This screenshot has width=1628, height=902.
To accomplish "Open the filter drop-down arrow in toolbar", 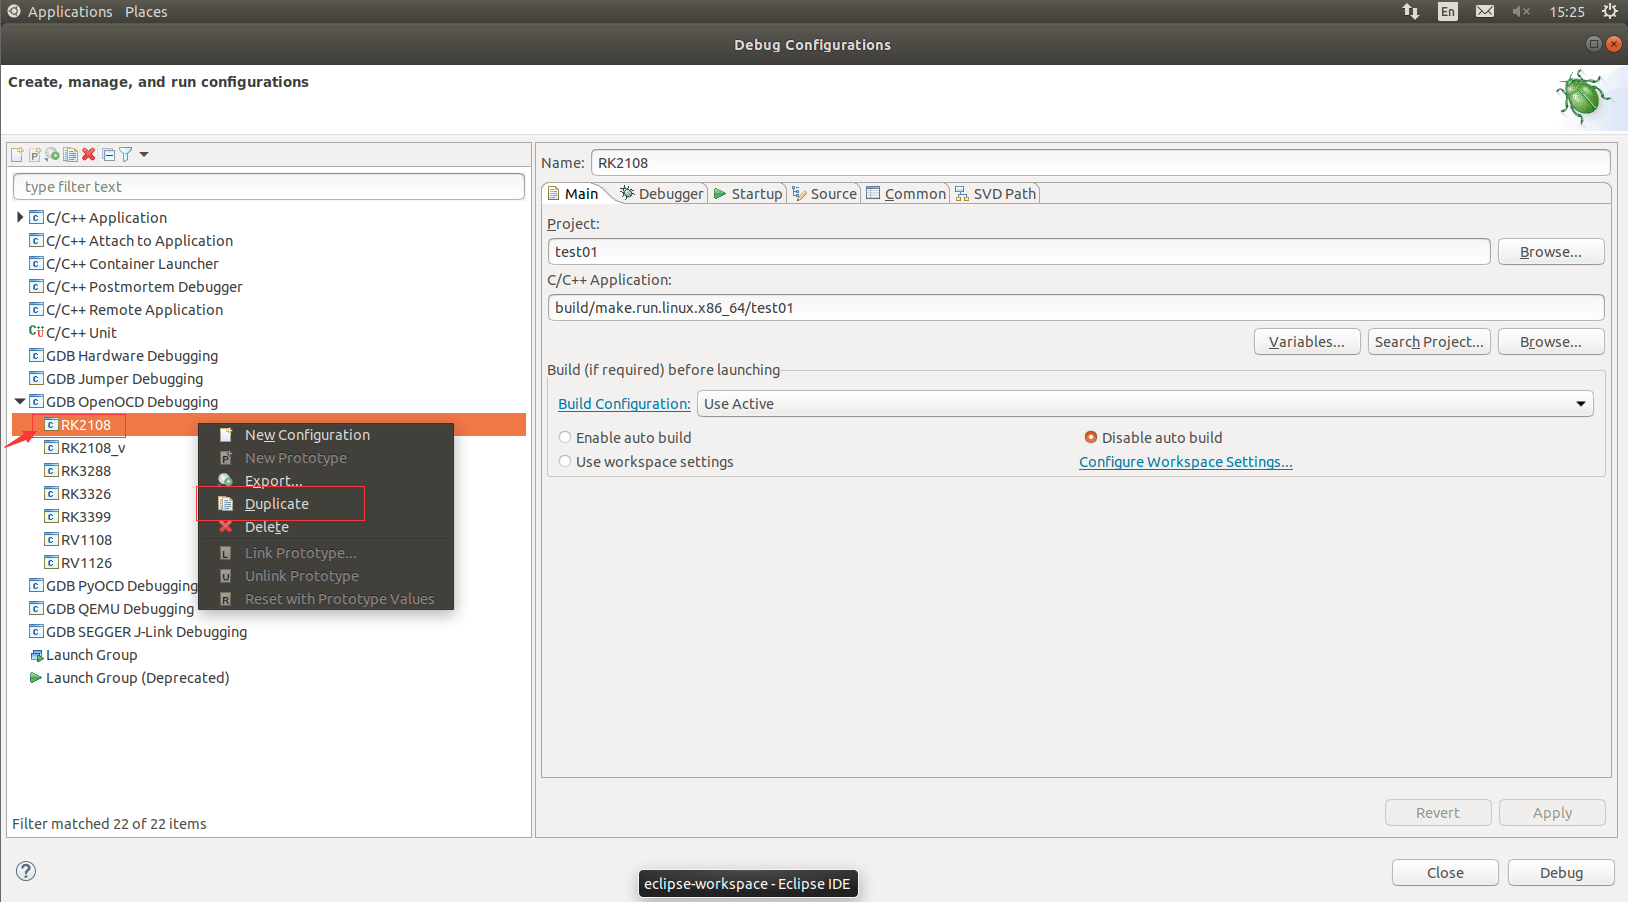I will [x=144, y=154].
